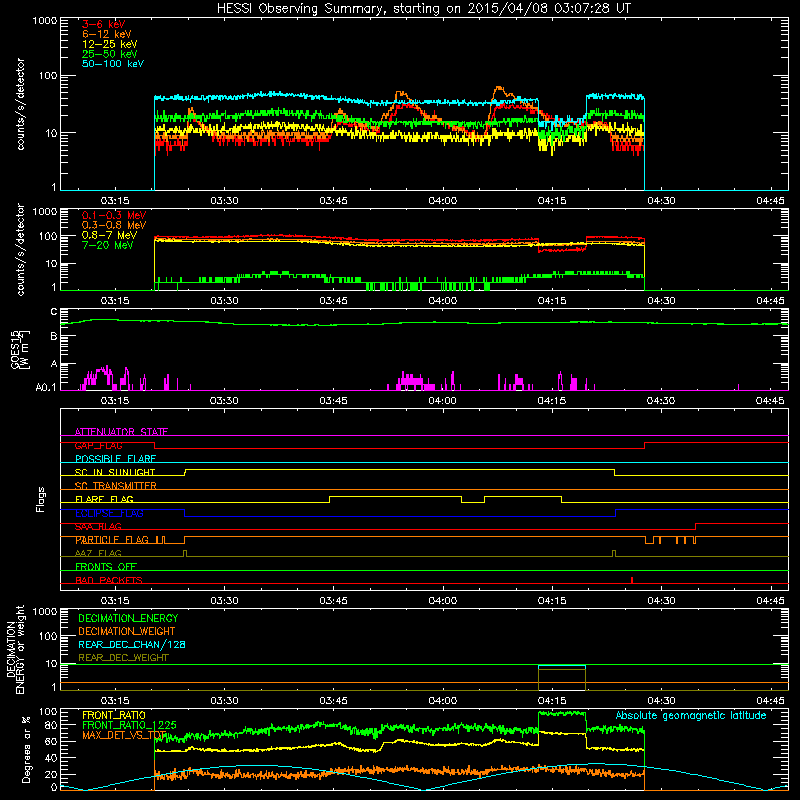Click the 0.3-0.8 MeV legend entry
The width and height of the screenshot is (800, 800).
(114, 225)
